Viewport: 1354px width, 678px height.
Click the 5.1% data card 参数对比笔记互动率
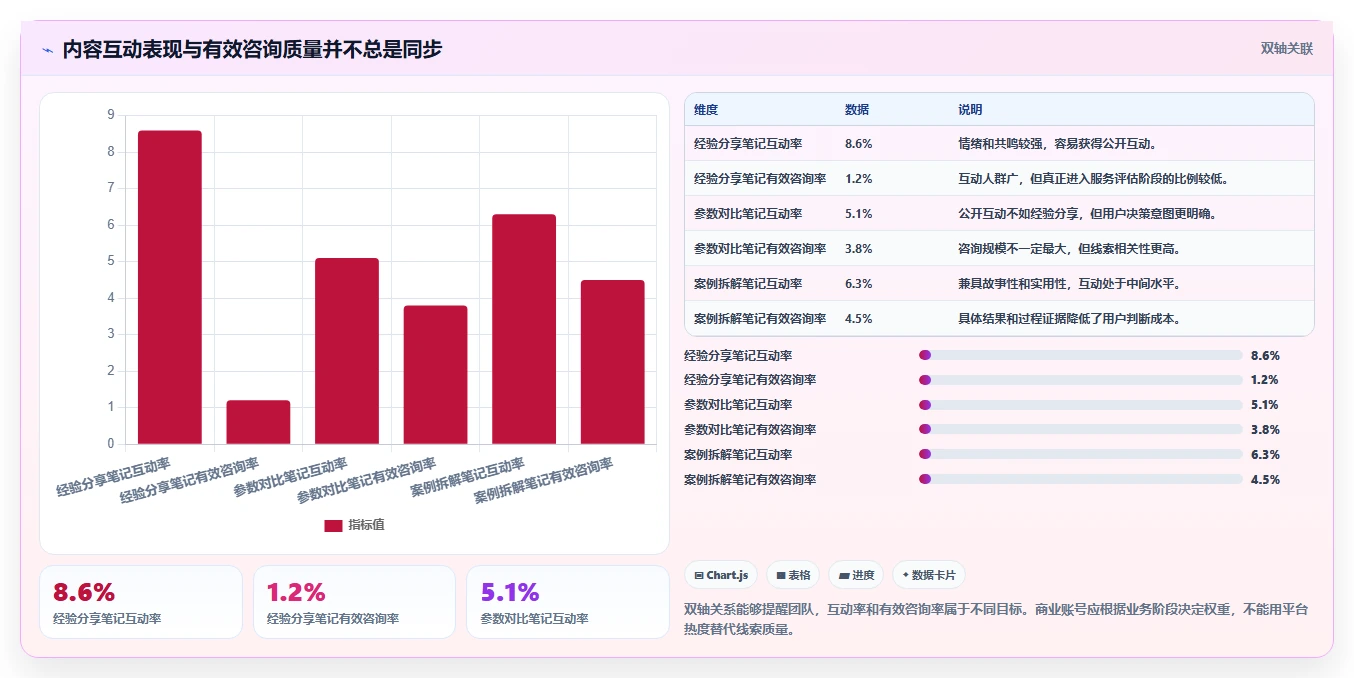pos(568,602)
